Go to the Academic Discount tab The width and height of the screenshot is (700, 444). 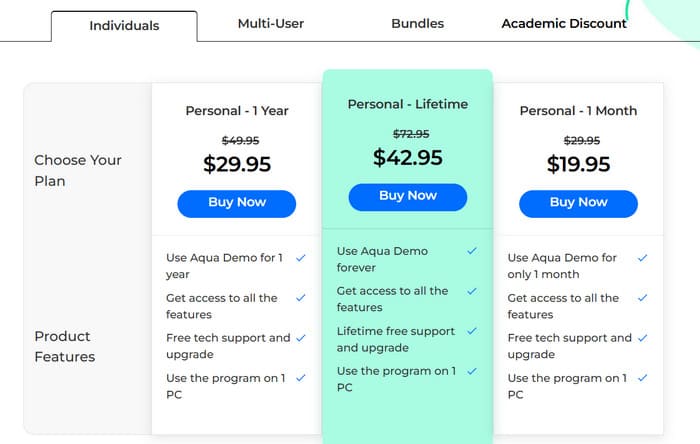tap(564, 23)
